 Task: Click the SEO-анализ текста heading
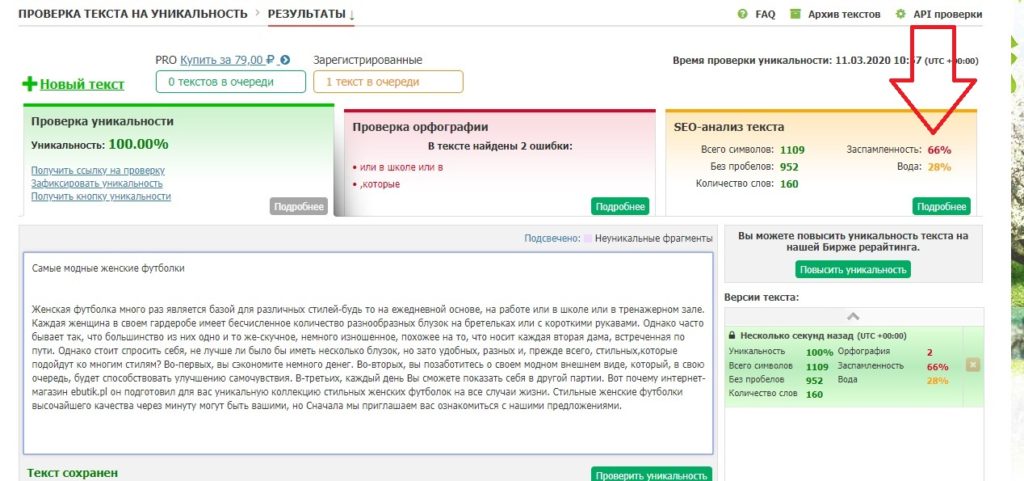(x=729, y=127)
